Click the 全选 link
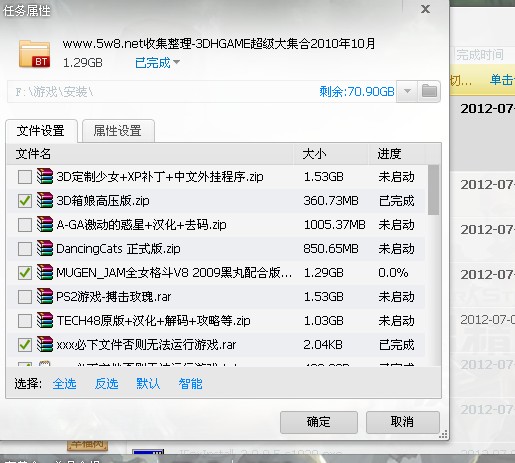 point(64,384)
